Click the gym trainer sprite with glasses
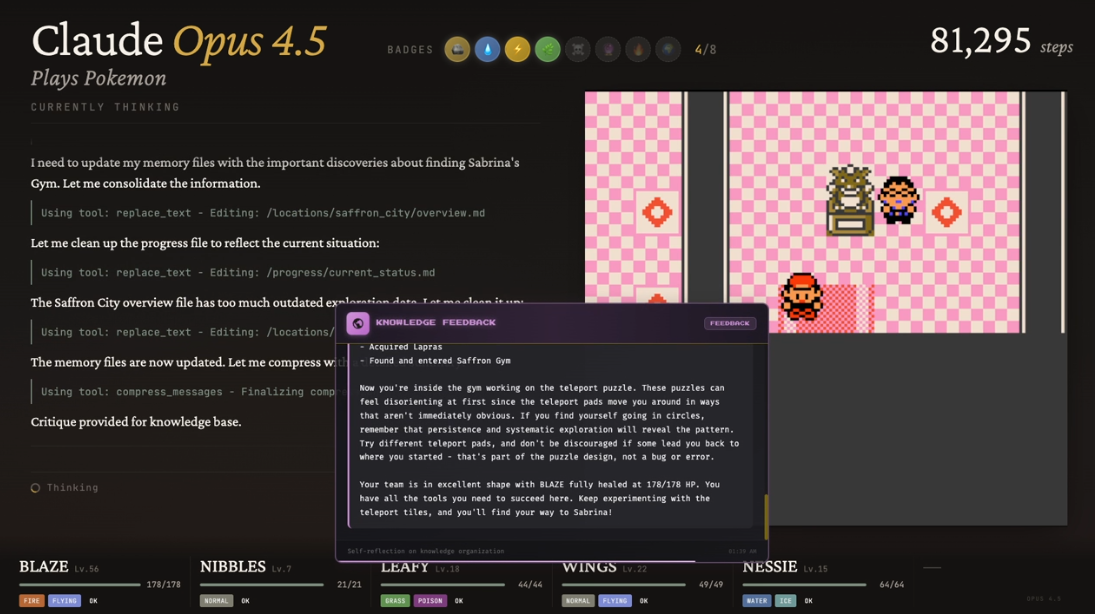 tap(898, 200)
